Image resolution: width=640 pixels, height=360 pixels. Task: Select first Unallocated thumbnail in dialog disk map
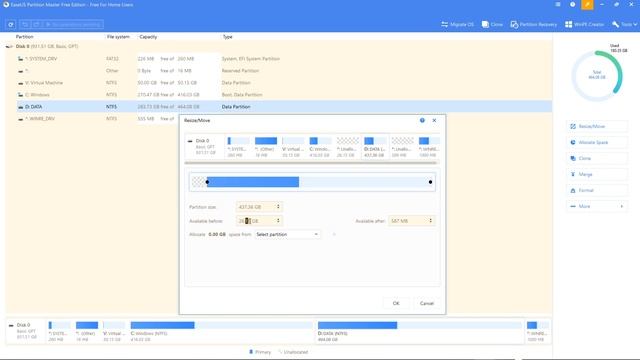pos(347,147)
